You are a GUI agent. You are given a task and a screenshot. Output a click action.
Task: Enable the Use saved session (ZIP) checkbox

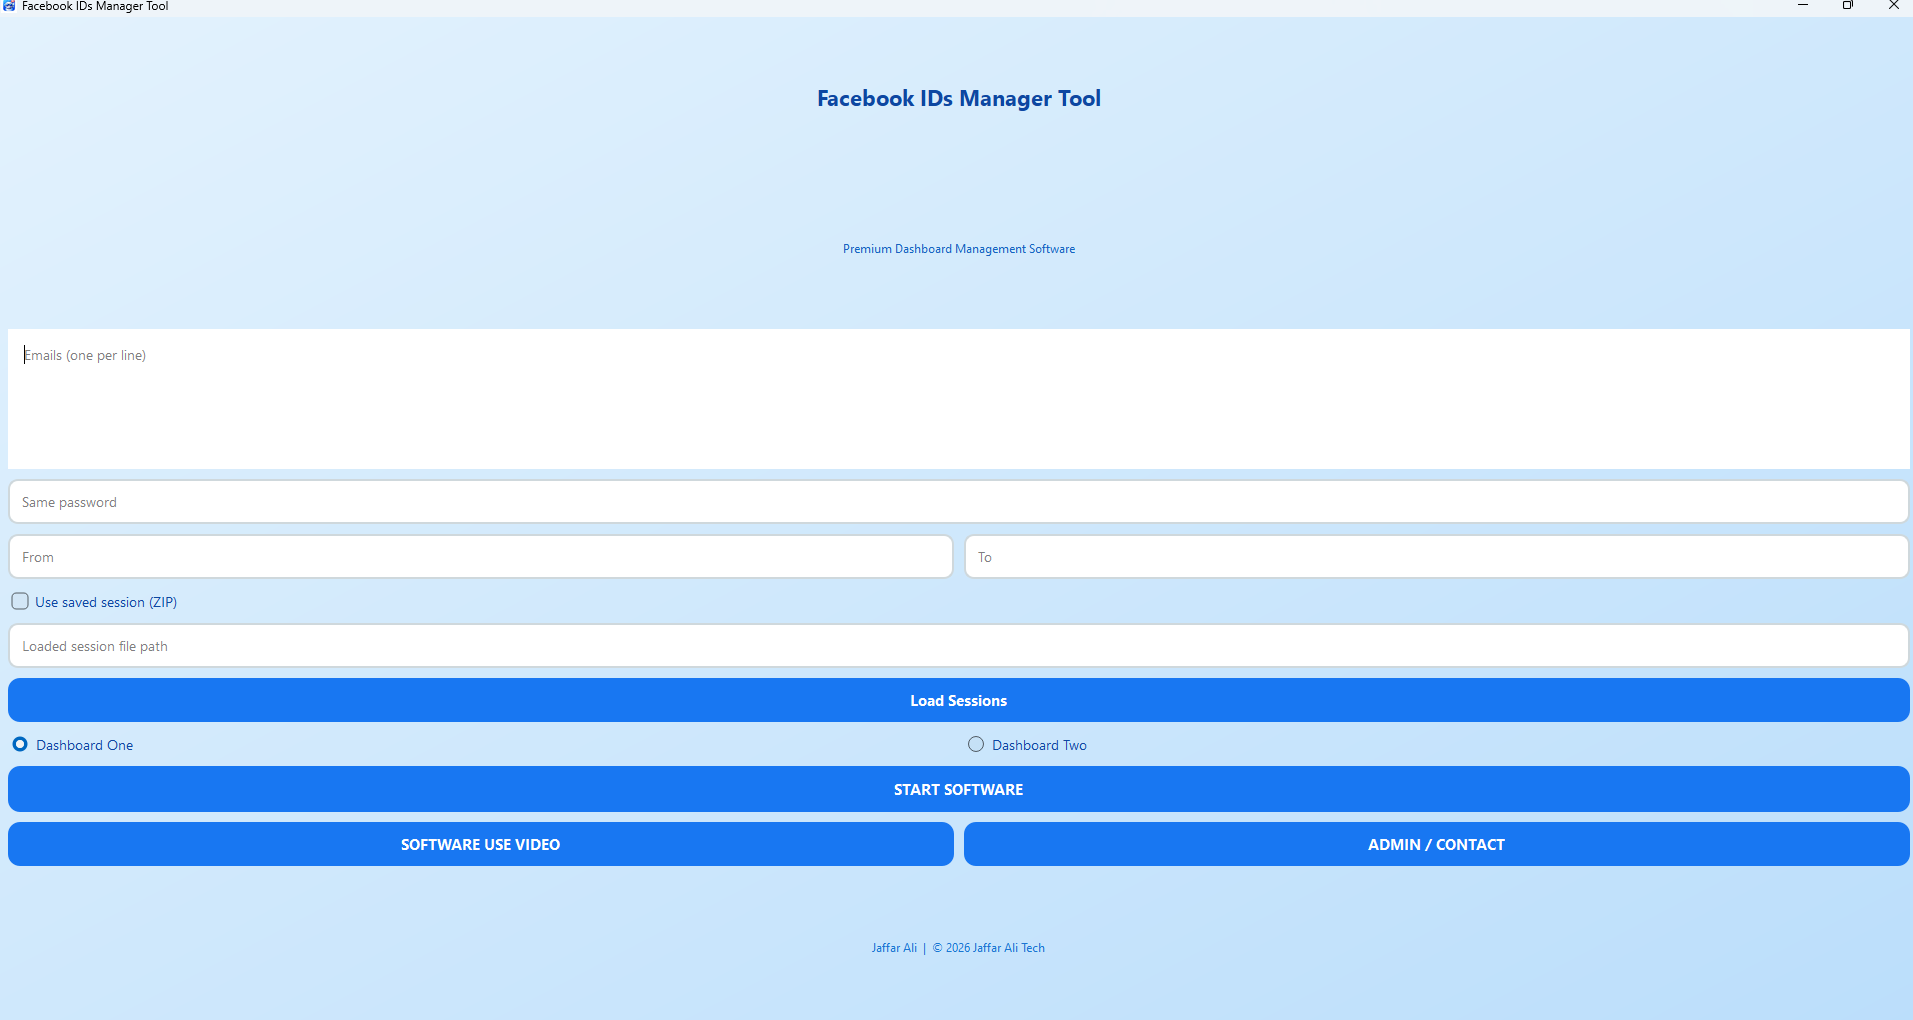20,602
